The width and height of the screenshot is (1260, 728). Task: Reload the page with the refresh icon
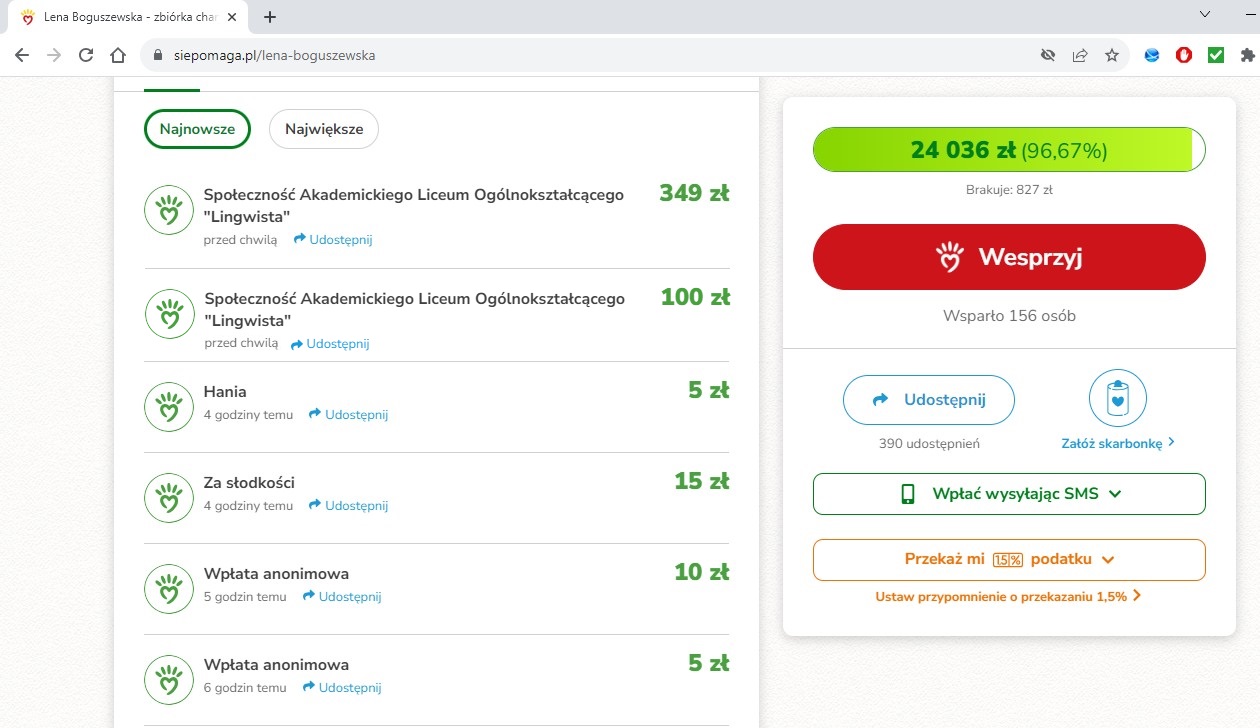(x=86, y=56)
